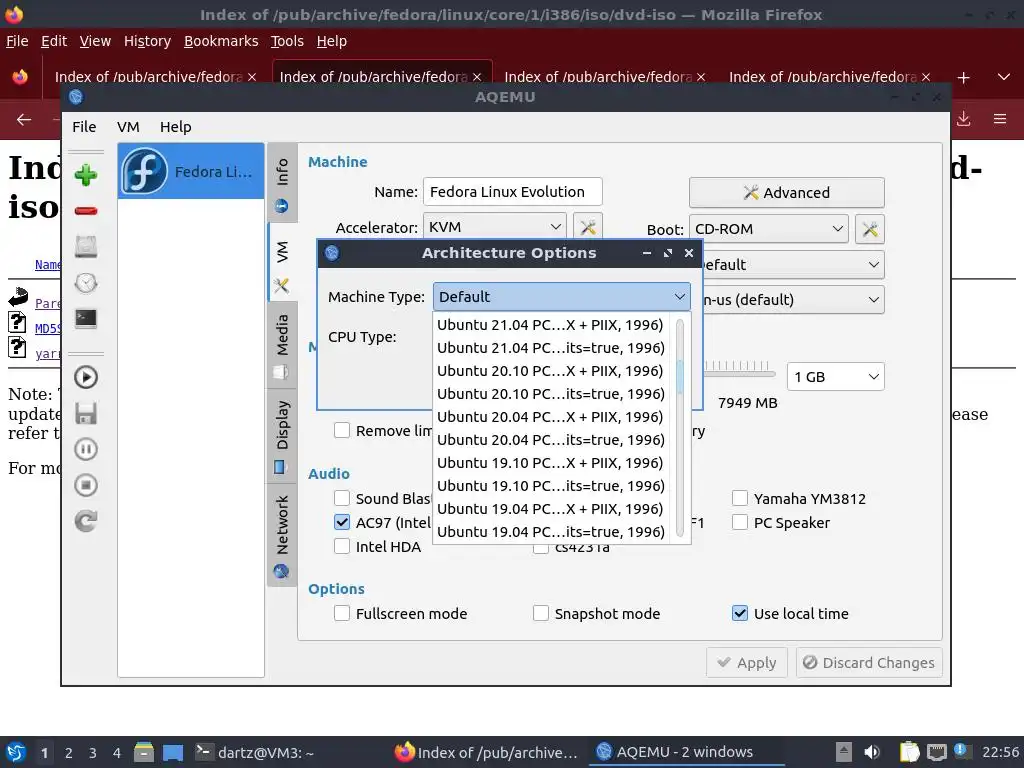Click the memory size slider track
The height and width of the screenshot is (768, 1024).
tap(739, 374)
